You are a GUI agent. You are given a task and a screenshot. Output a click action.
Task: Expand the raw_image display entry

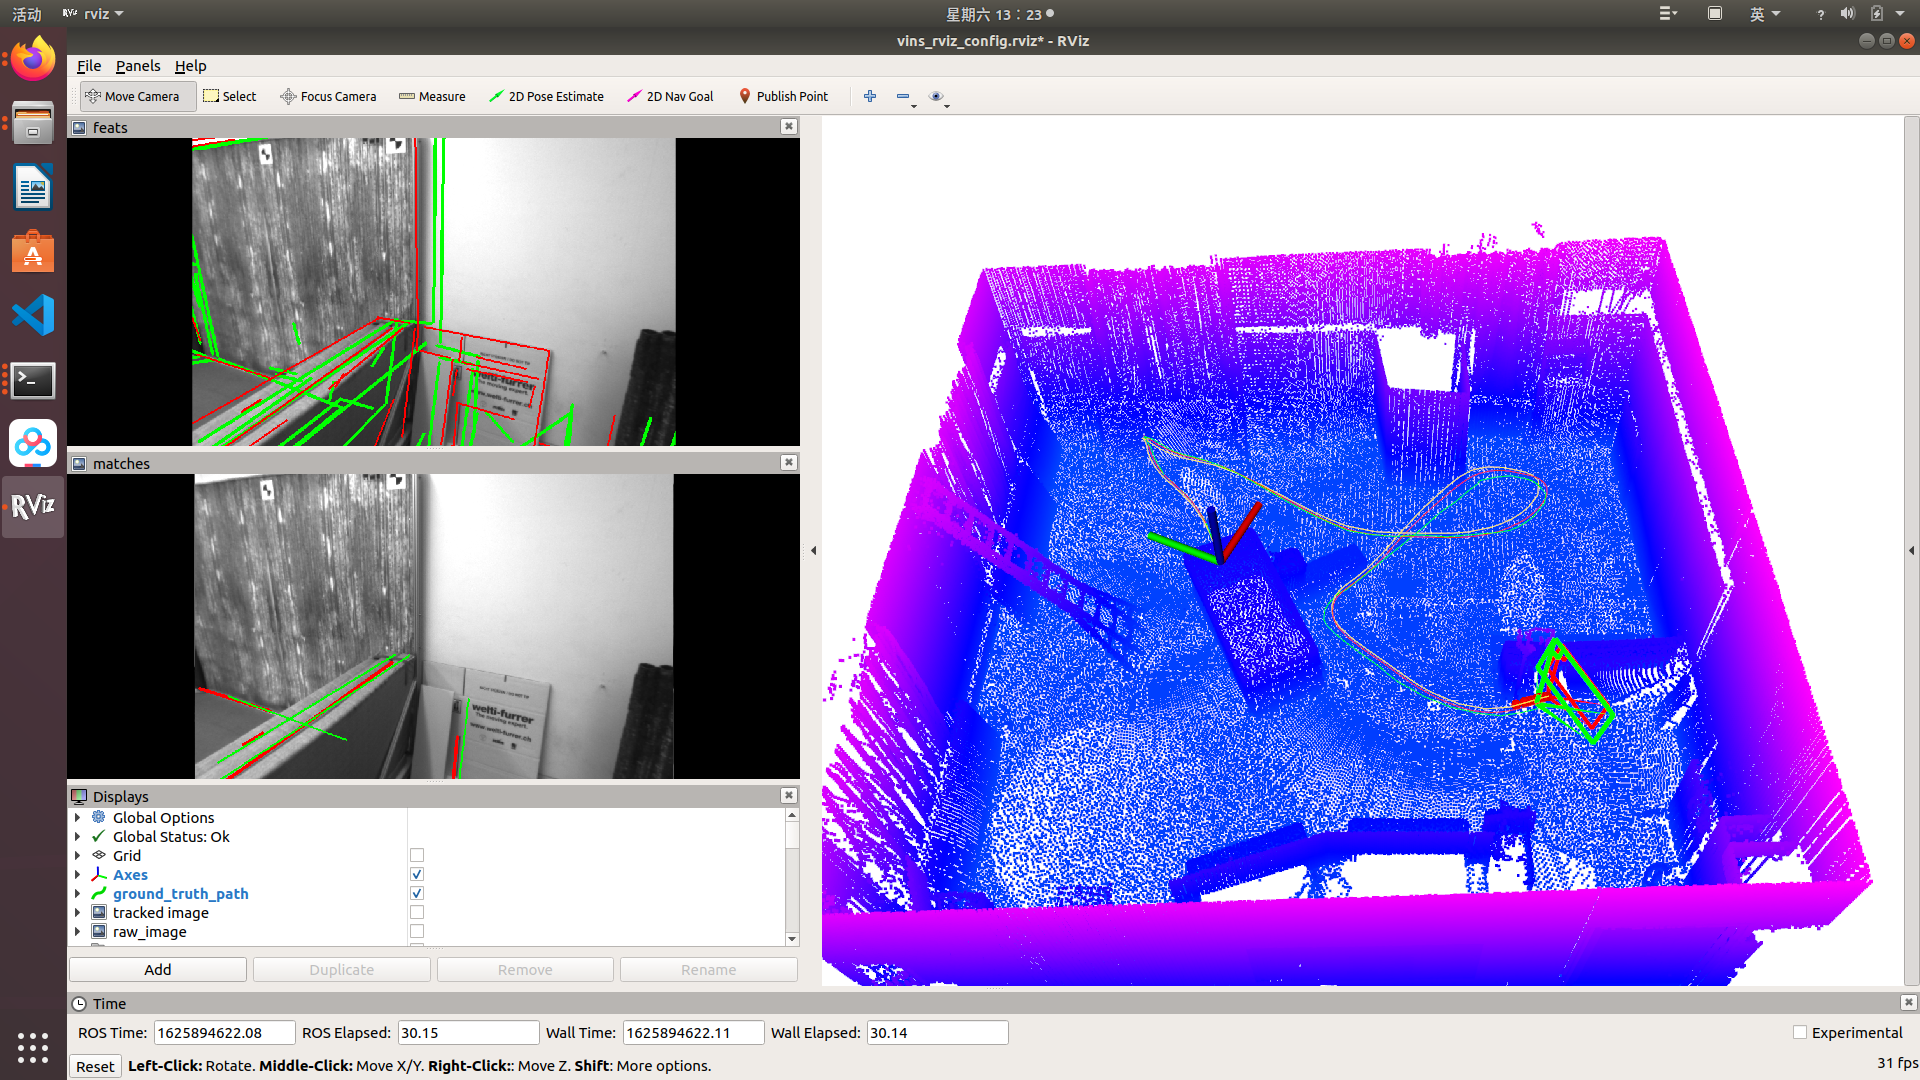(x=79, y=931)
